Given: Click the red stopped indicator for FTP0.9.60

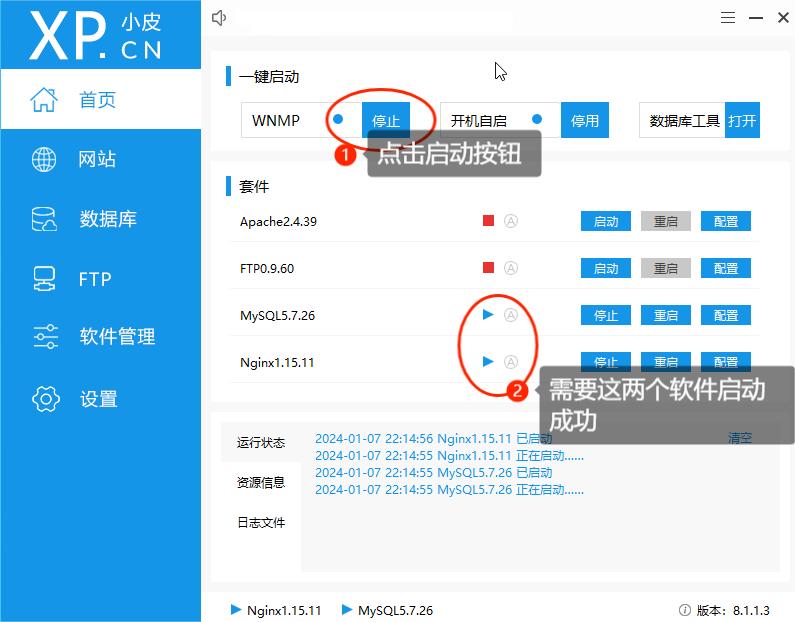Looking at the screenshot, I should click(488, 267).
